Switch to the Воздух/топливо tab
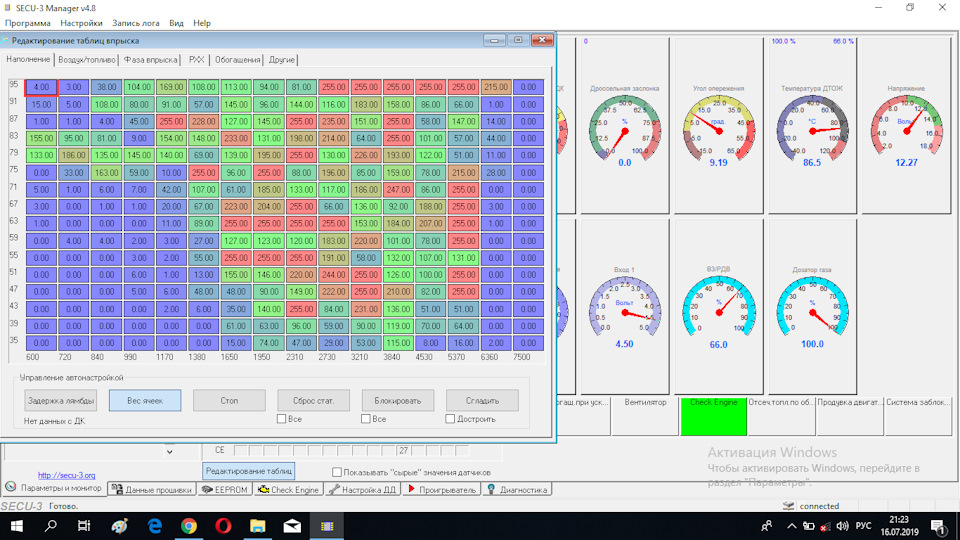 click(x=87, y=60)
